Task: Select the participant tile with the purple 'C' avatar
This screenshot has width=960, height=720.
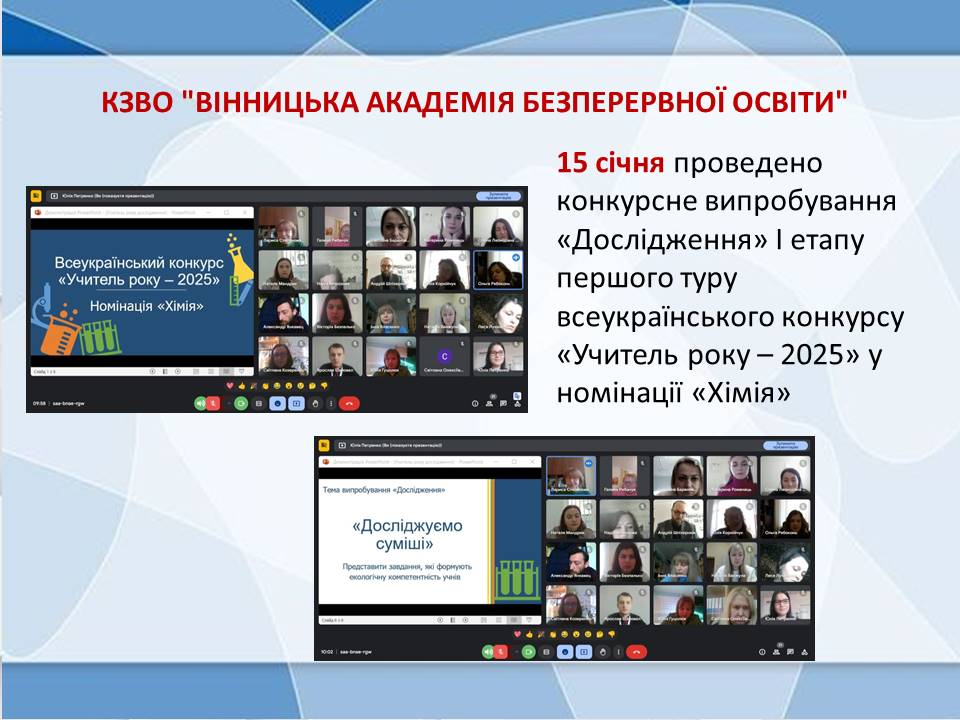Action: [x=443, y=355]
